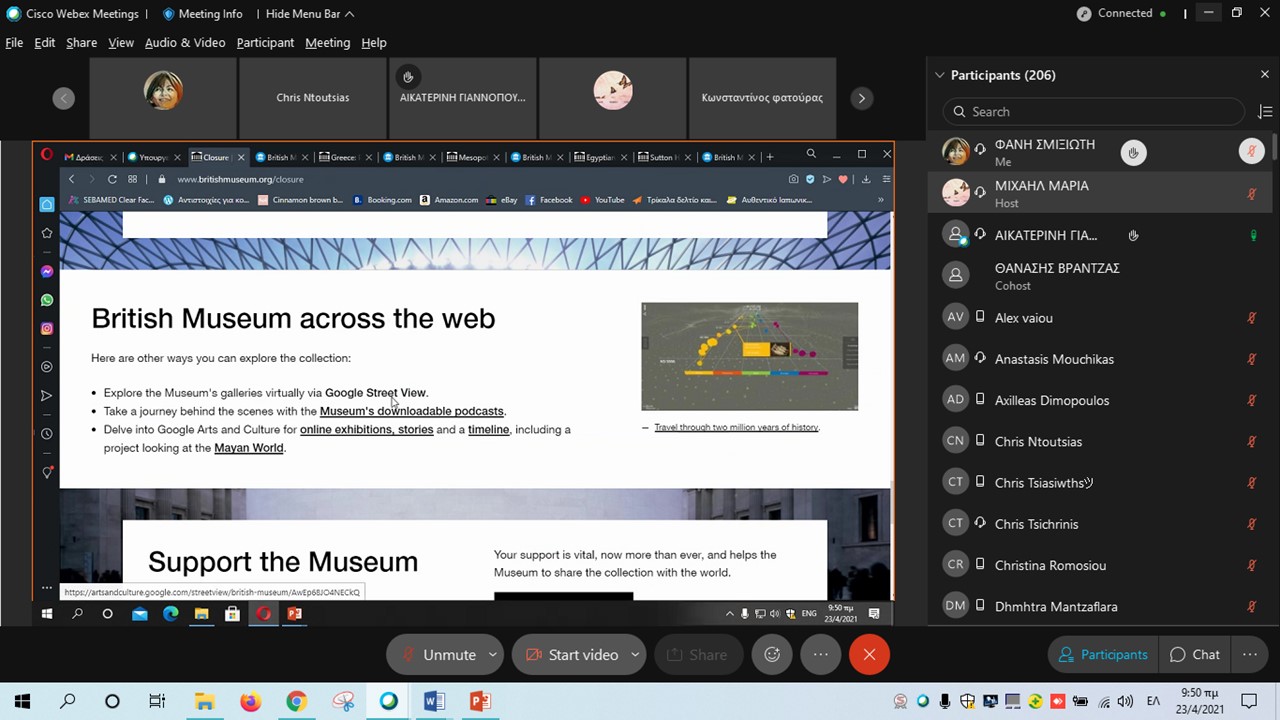The height and width of the screenshot is (720, 1280).
Task: Click the Instagram icon in Opera sidebar
Action: click(47, 328)
